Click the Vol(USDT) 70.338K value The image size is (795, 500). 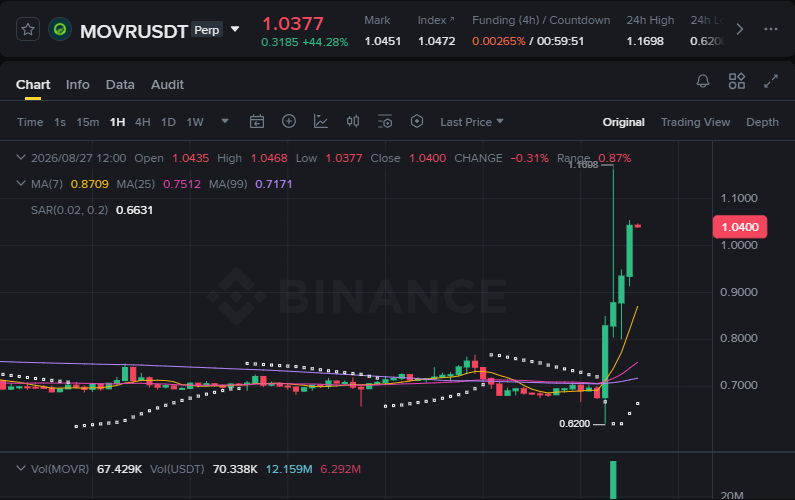click(x=235, y=469)
